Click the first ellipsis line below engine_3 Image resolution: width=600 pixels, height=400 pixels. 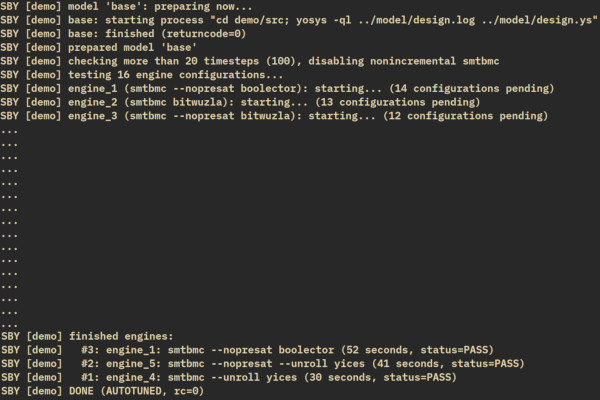[9, 131]
